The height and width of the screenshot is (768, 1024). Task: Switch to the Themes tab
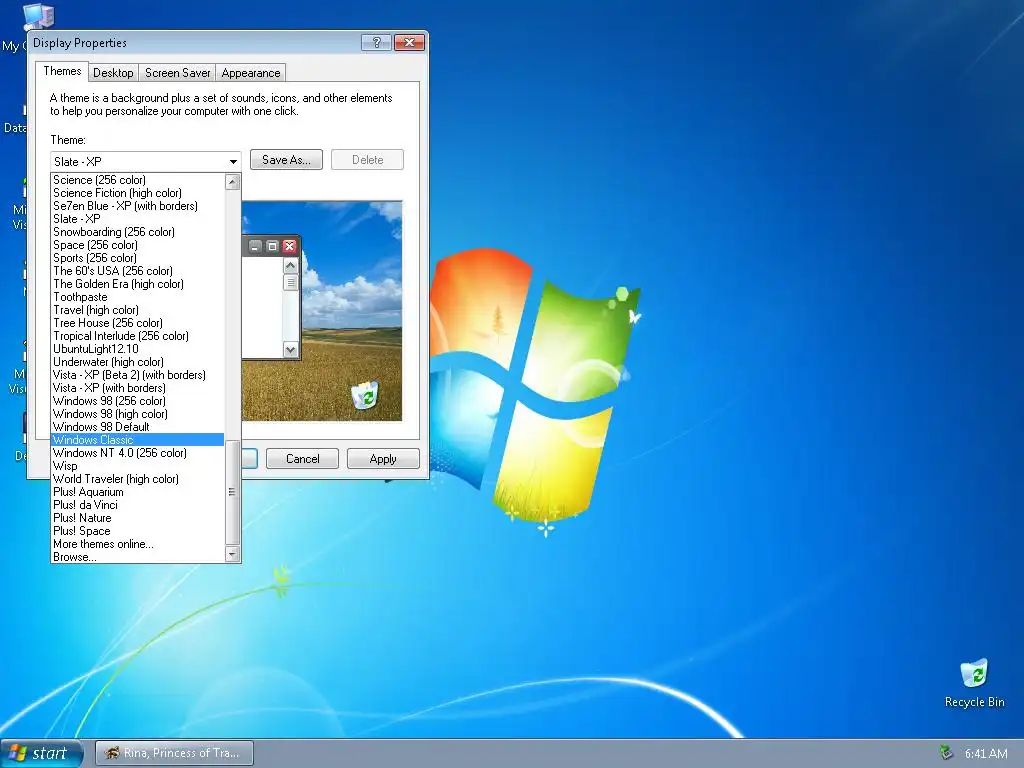(x=62, y=71)
